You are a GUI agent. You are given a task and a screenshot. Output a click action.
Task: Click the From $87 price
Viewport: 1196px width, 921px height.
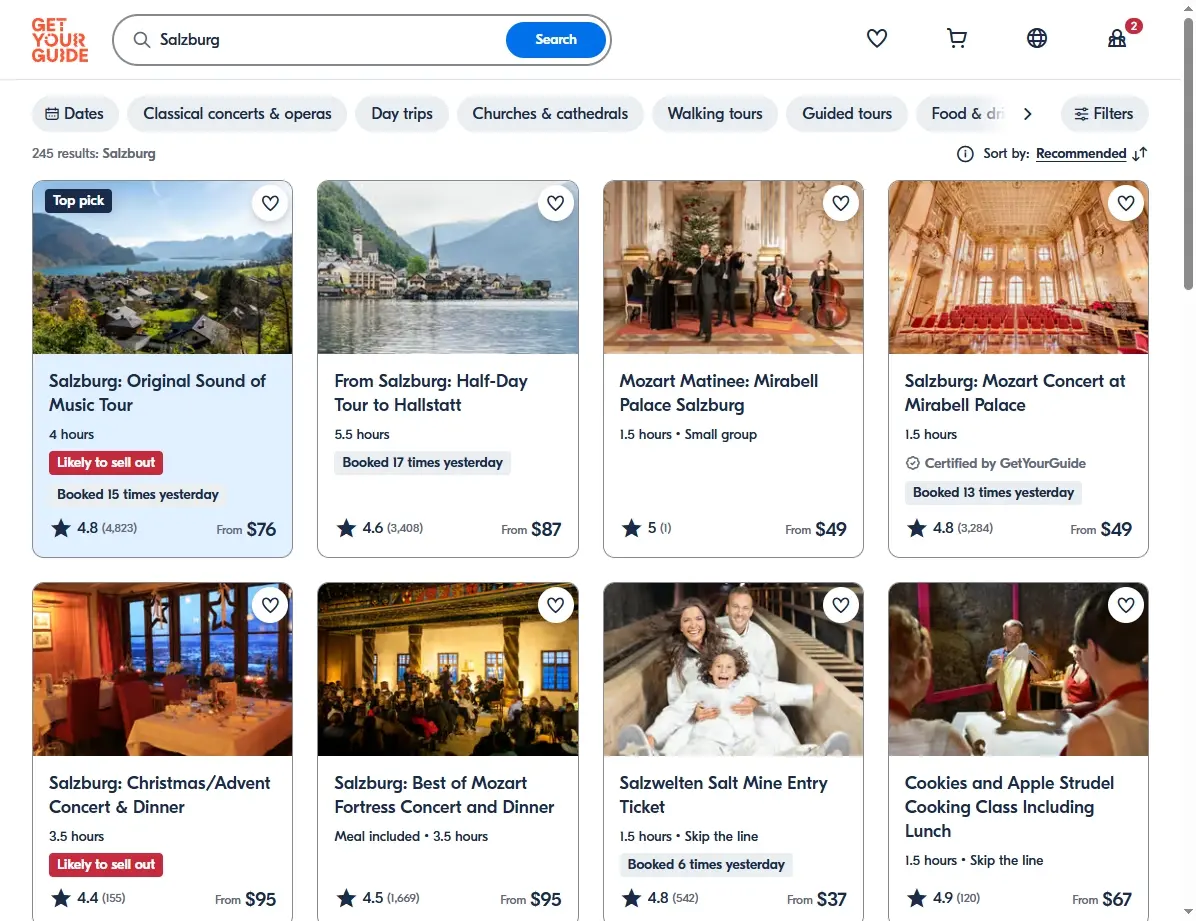coord(531,530)
